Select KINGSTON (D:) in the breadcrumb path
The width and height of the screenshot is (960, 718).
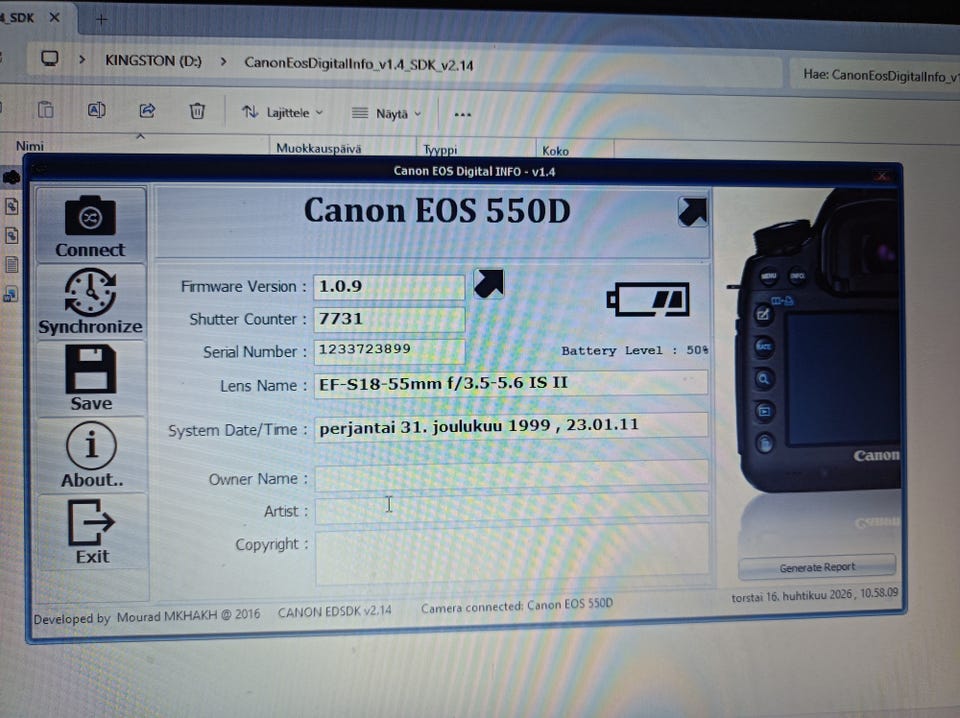tap(153, 61)
